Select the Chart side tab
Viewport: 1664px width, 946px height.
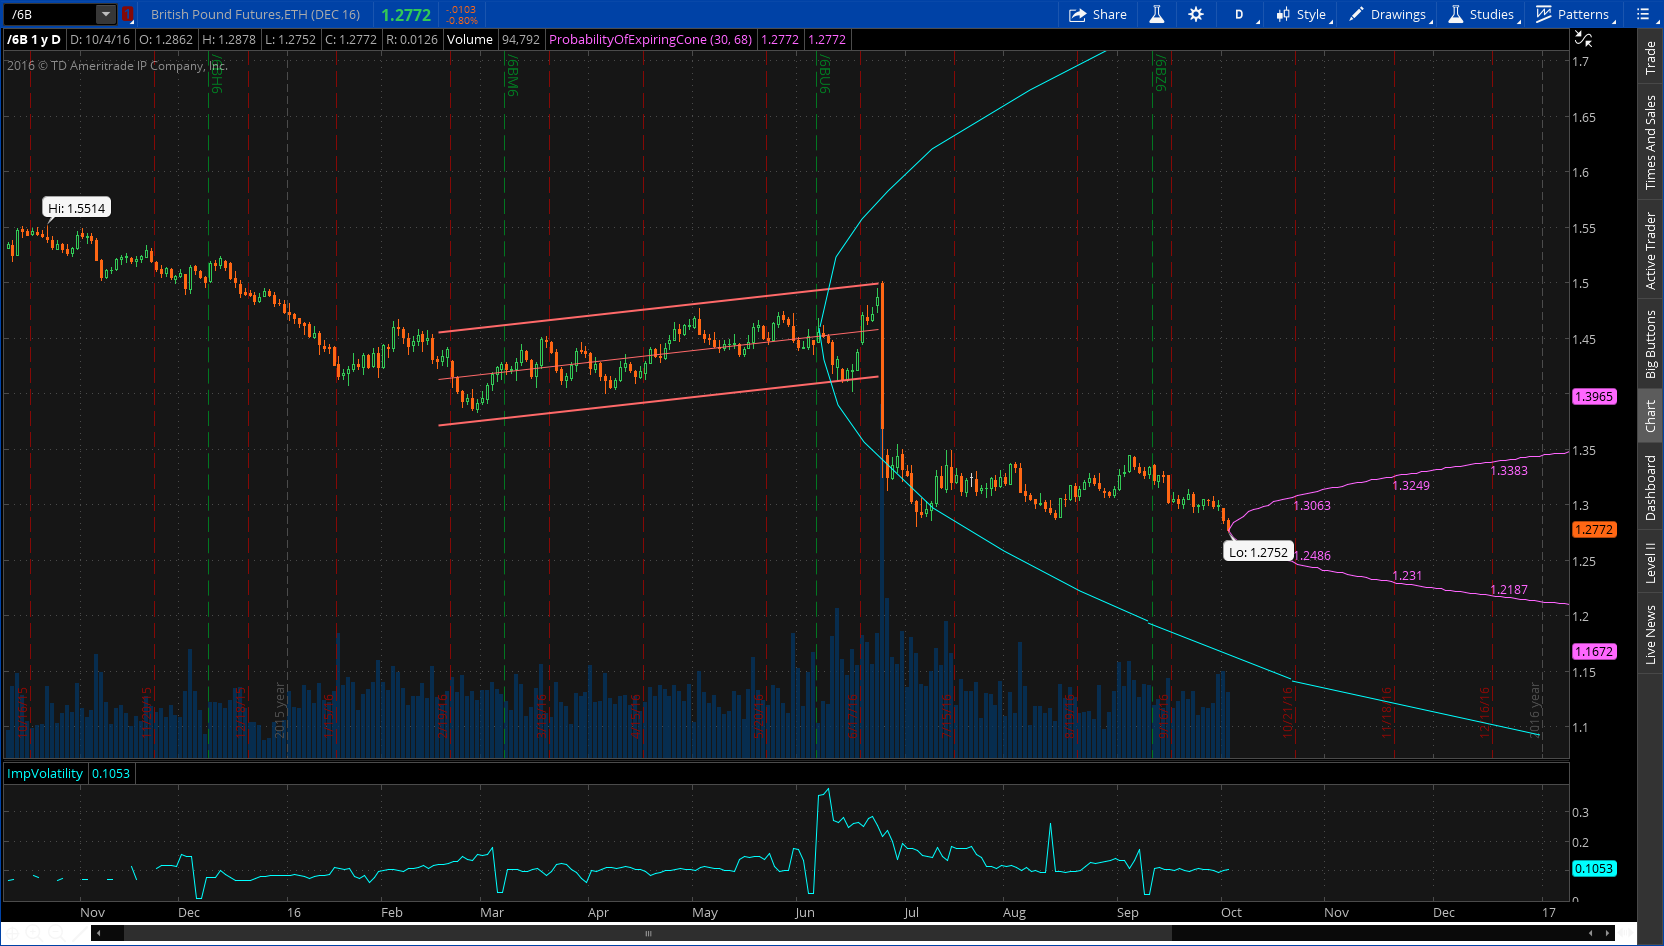(1651, 416)
